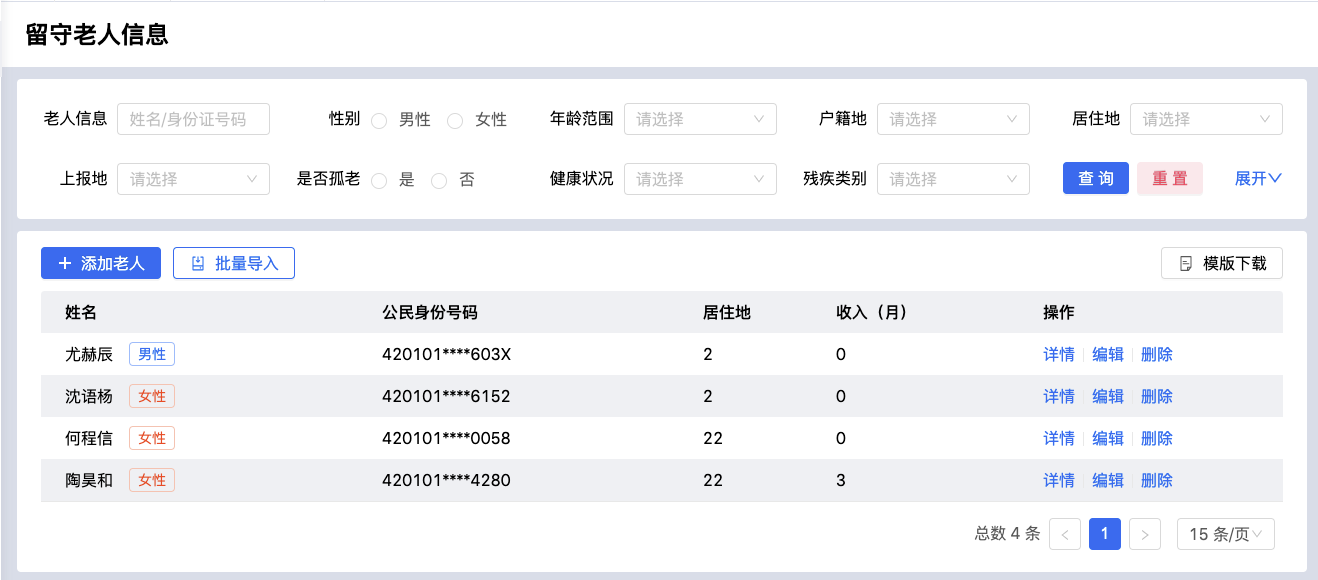Click the document icon on 模版下载 button

click(x=1186, y=264)
